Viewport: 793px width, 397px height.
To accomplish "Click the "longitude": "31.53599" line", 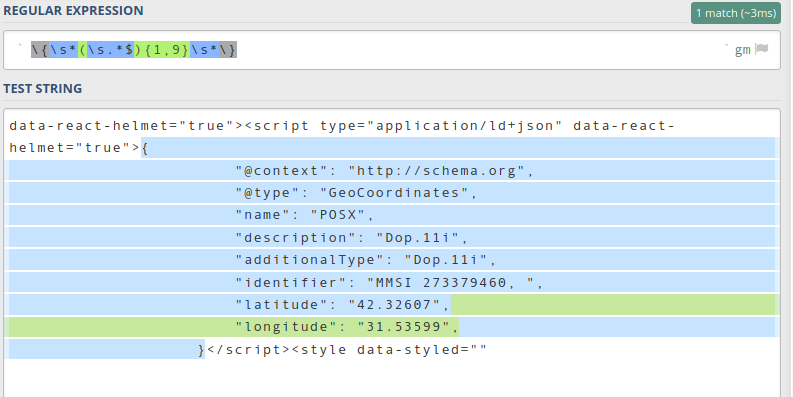I will point(347,327).
